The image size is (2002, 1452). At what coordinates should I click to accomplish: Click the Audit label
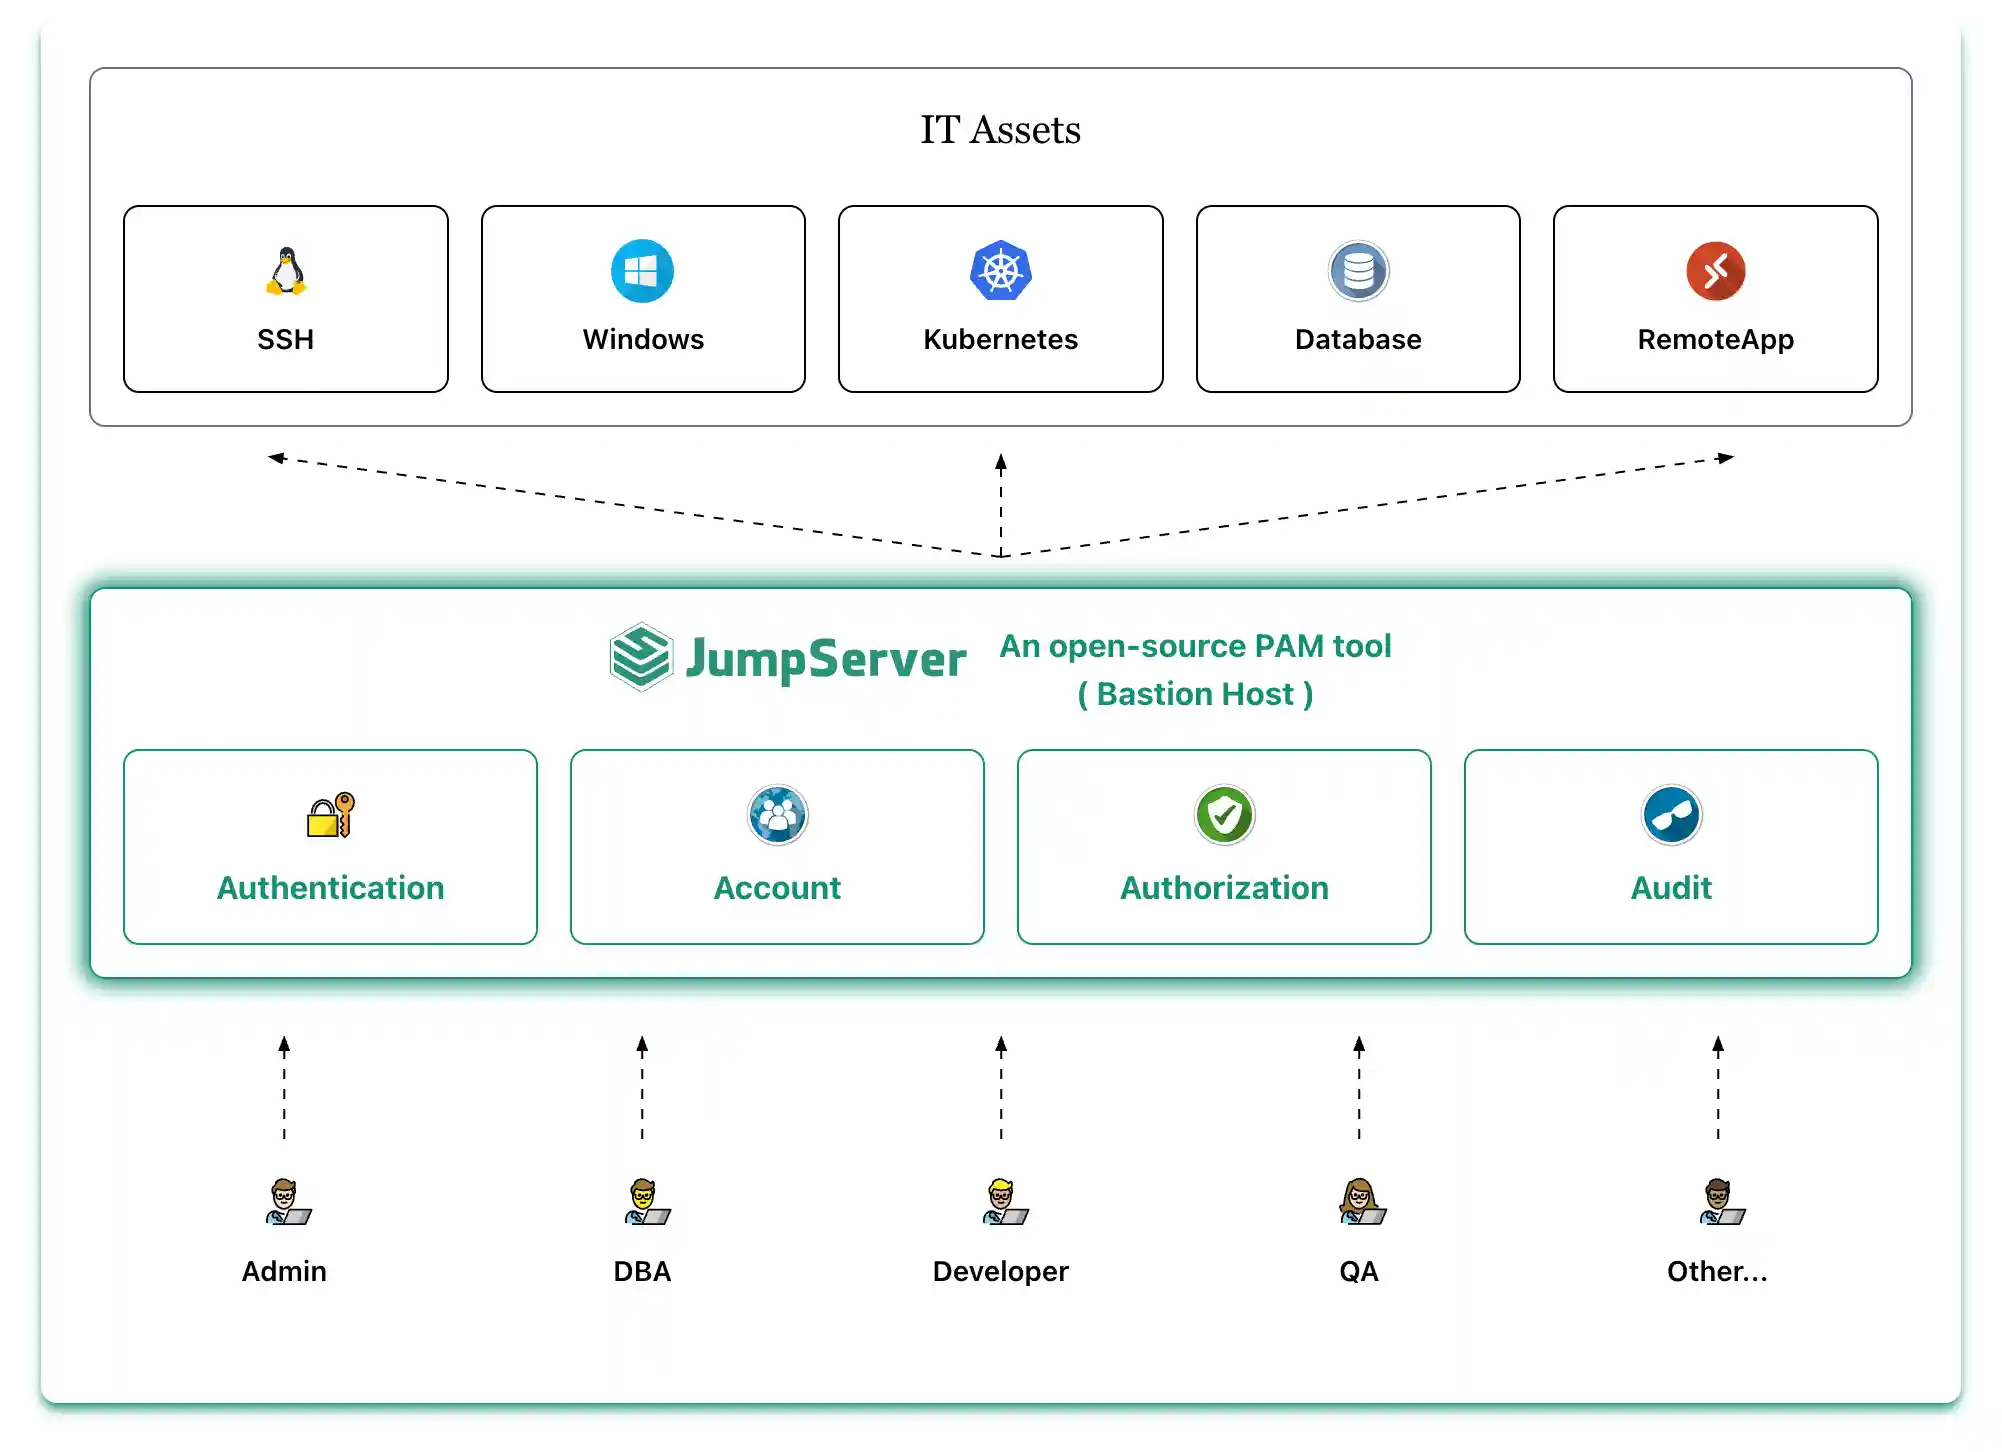point(1671,888)
